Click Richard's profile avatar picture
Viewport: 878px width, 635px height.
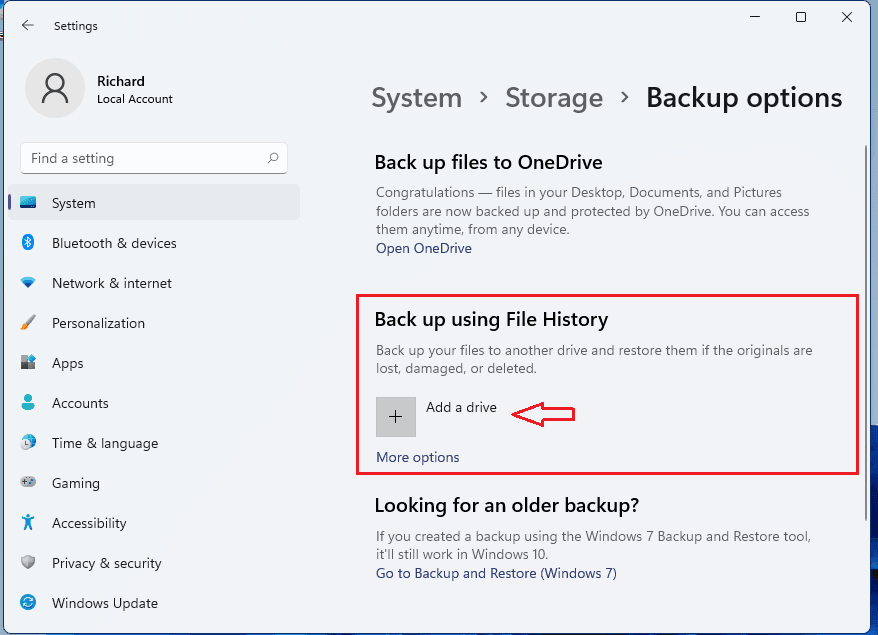pos(55,89)
